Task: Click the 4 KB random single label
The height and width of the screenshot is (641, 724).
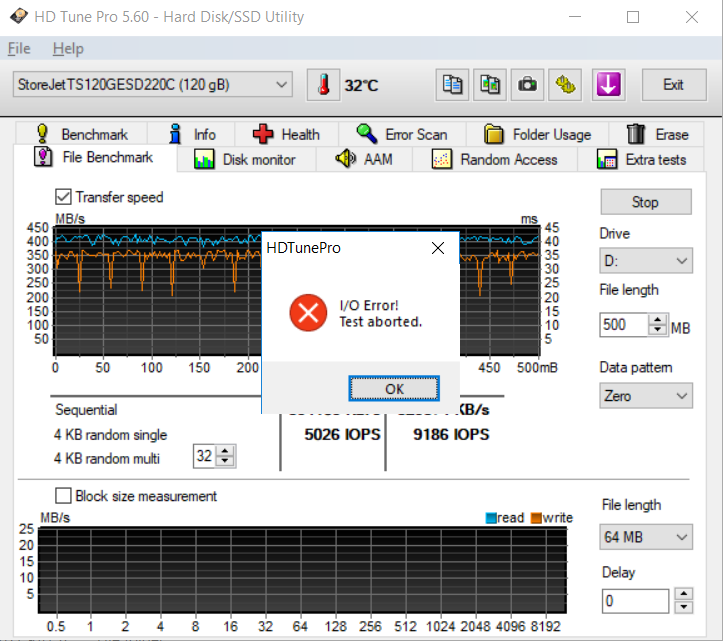Action: 110,435
